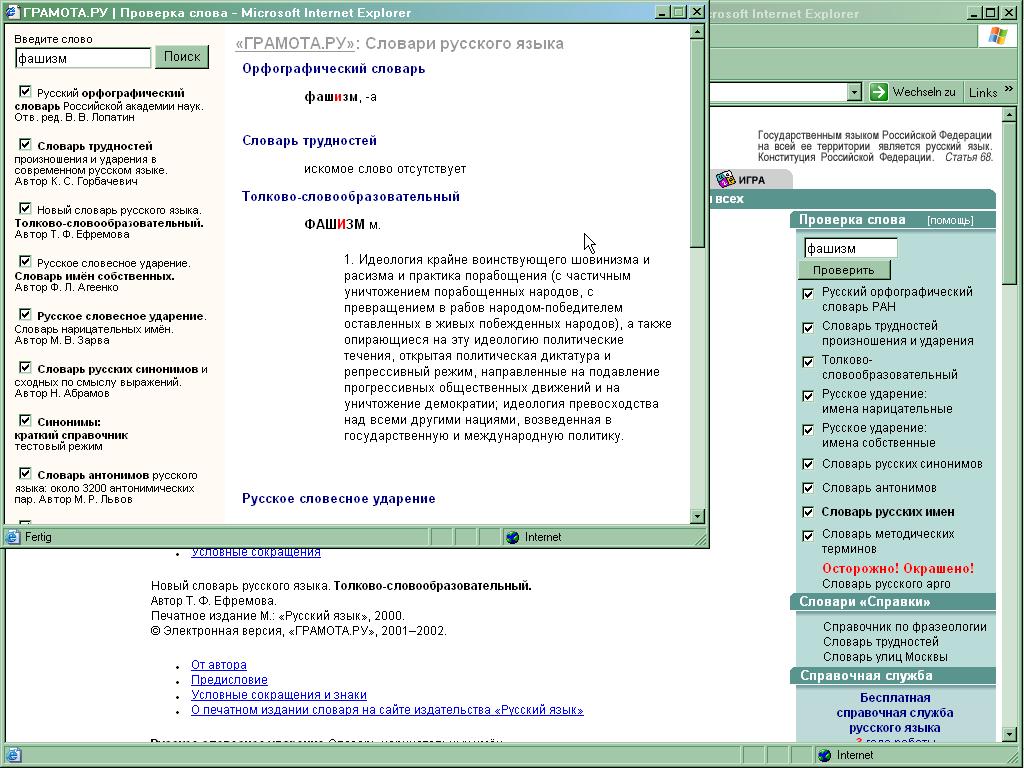
Task: Open Справочник по фразеологии link
Action: (x=904, y=627)
